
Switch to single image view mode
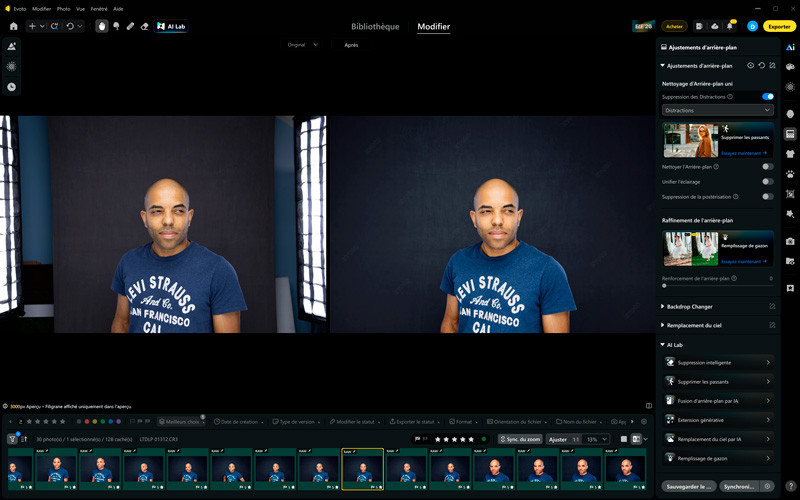point(623,439)
